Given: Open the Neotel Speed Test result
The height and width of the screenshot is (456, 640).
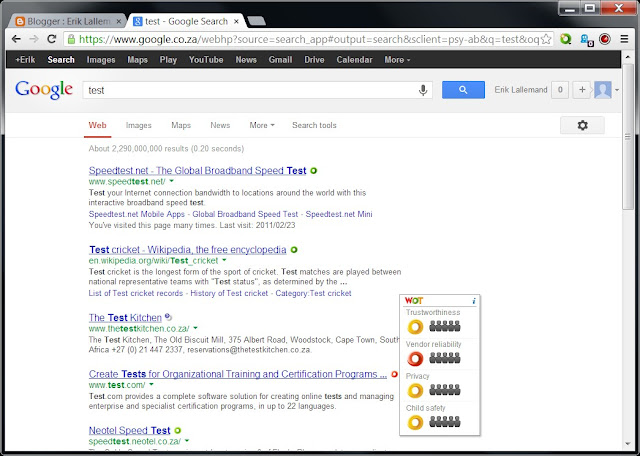Looking at the screenshot, I should [129, 430].
